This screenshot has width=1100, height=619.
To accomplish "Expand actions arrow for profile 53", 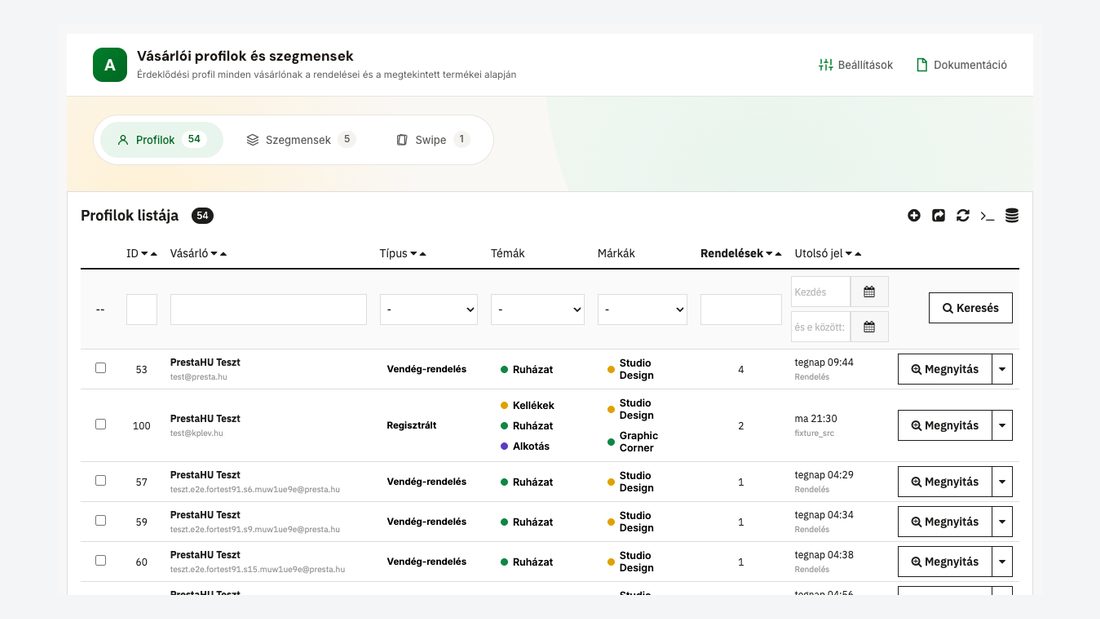I will click(x=1002, y=369).
